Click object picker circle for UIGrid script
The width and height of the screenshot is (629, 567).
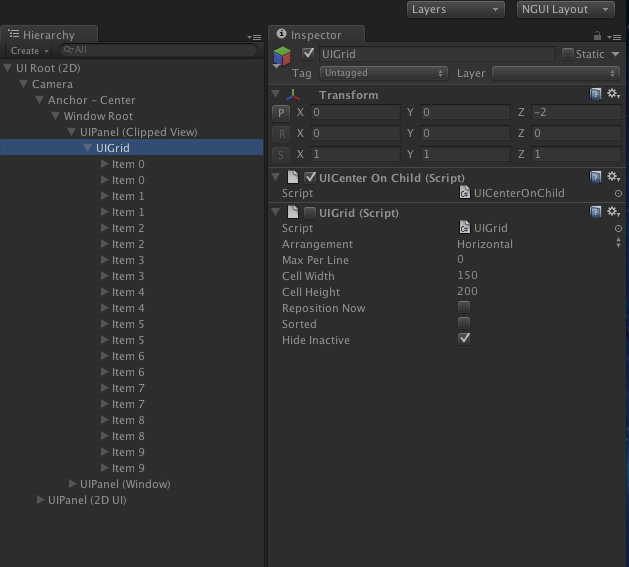pos(618,228)
